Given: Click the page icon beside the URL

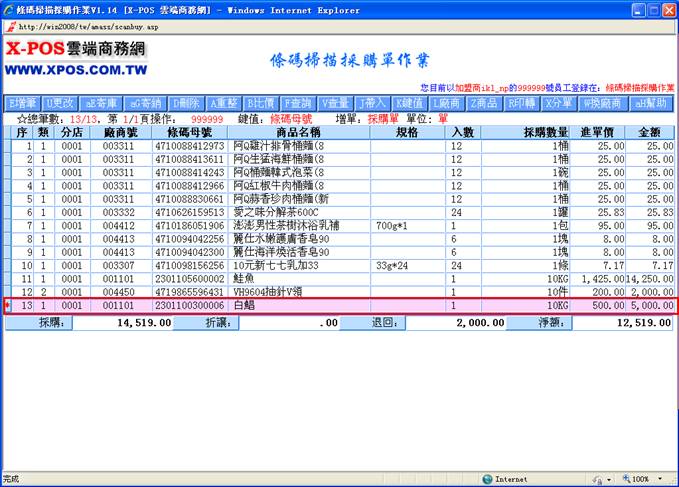Looking at the screenshot, I should (x=10, y=26).
